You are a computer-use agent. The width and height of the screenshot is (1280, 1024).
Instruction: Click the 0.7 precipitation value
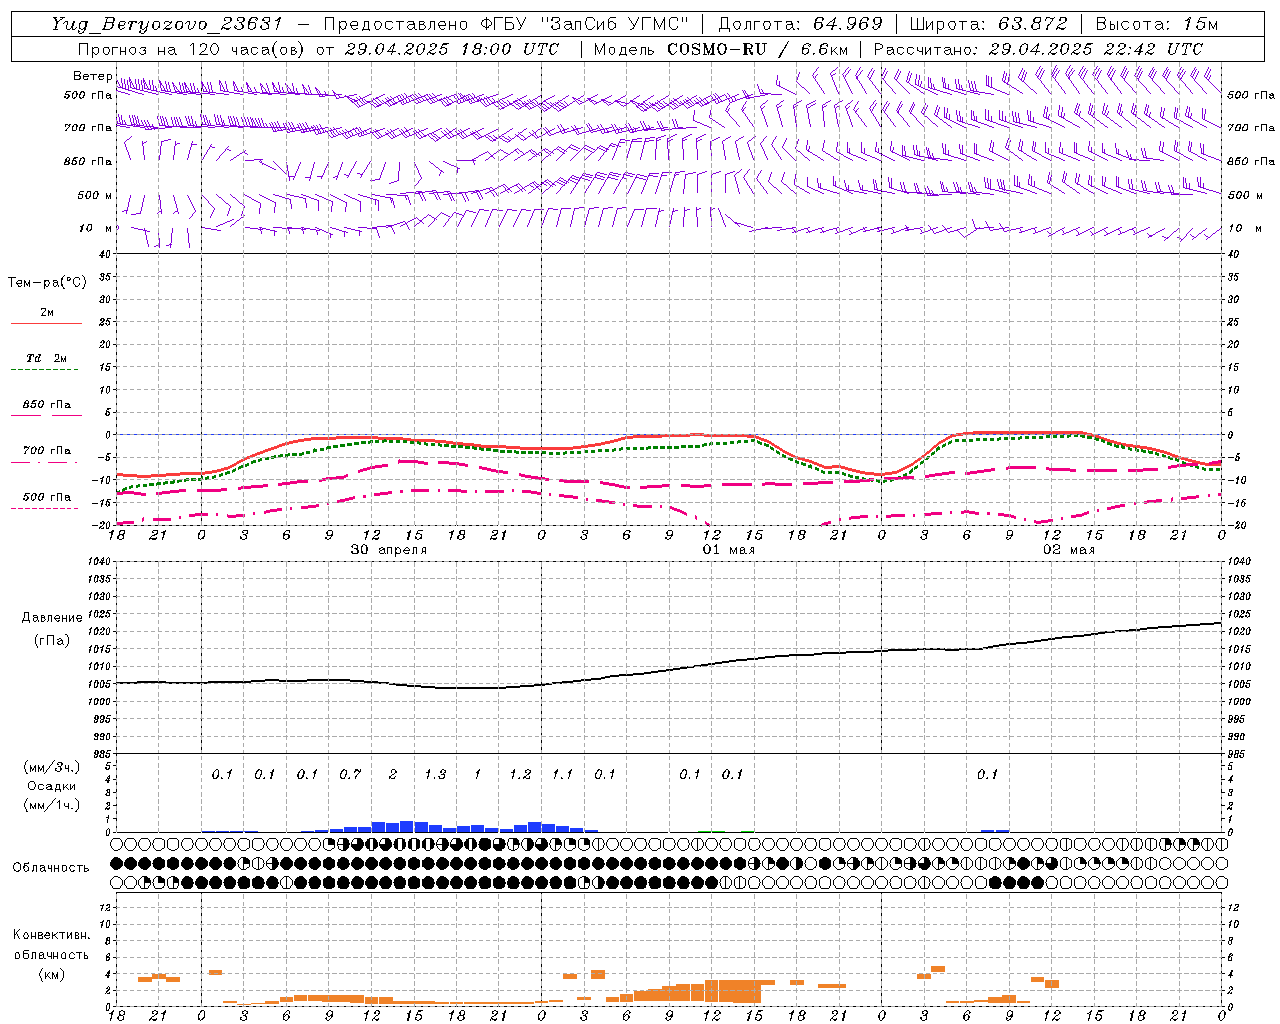click(350, 774)
